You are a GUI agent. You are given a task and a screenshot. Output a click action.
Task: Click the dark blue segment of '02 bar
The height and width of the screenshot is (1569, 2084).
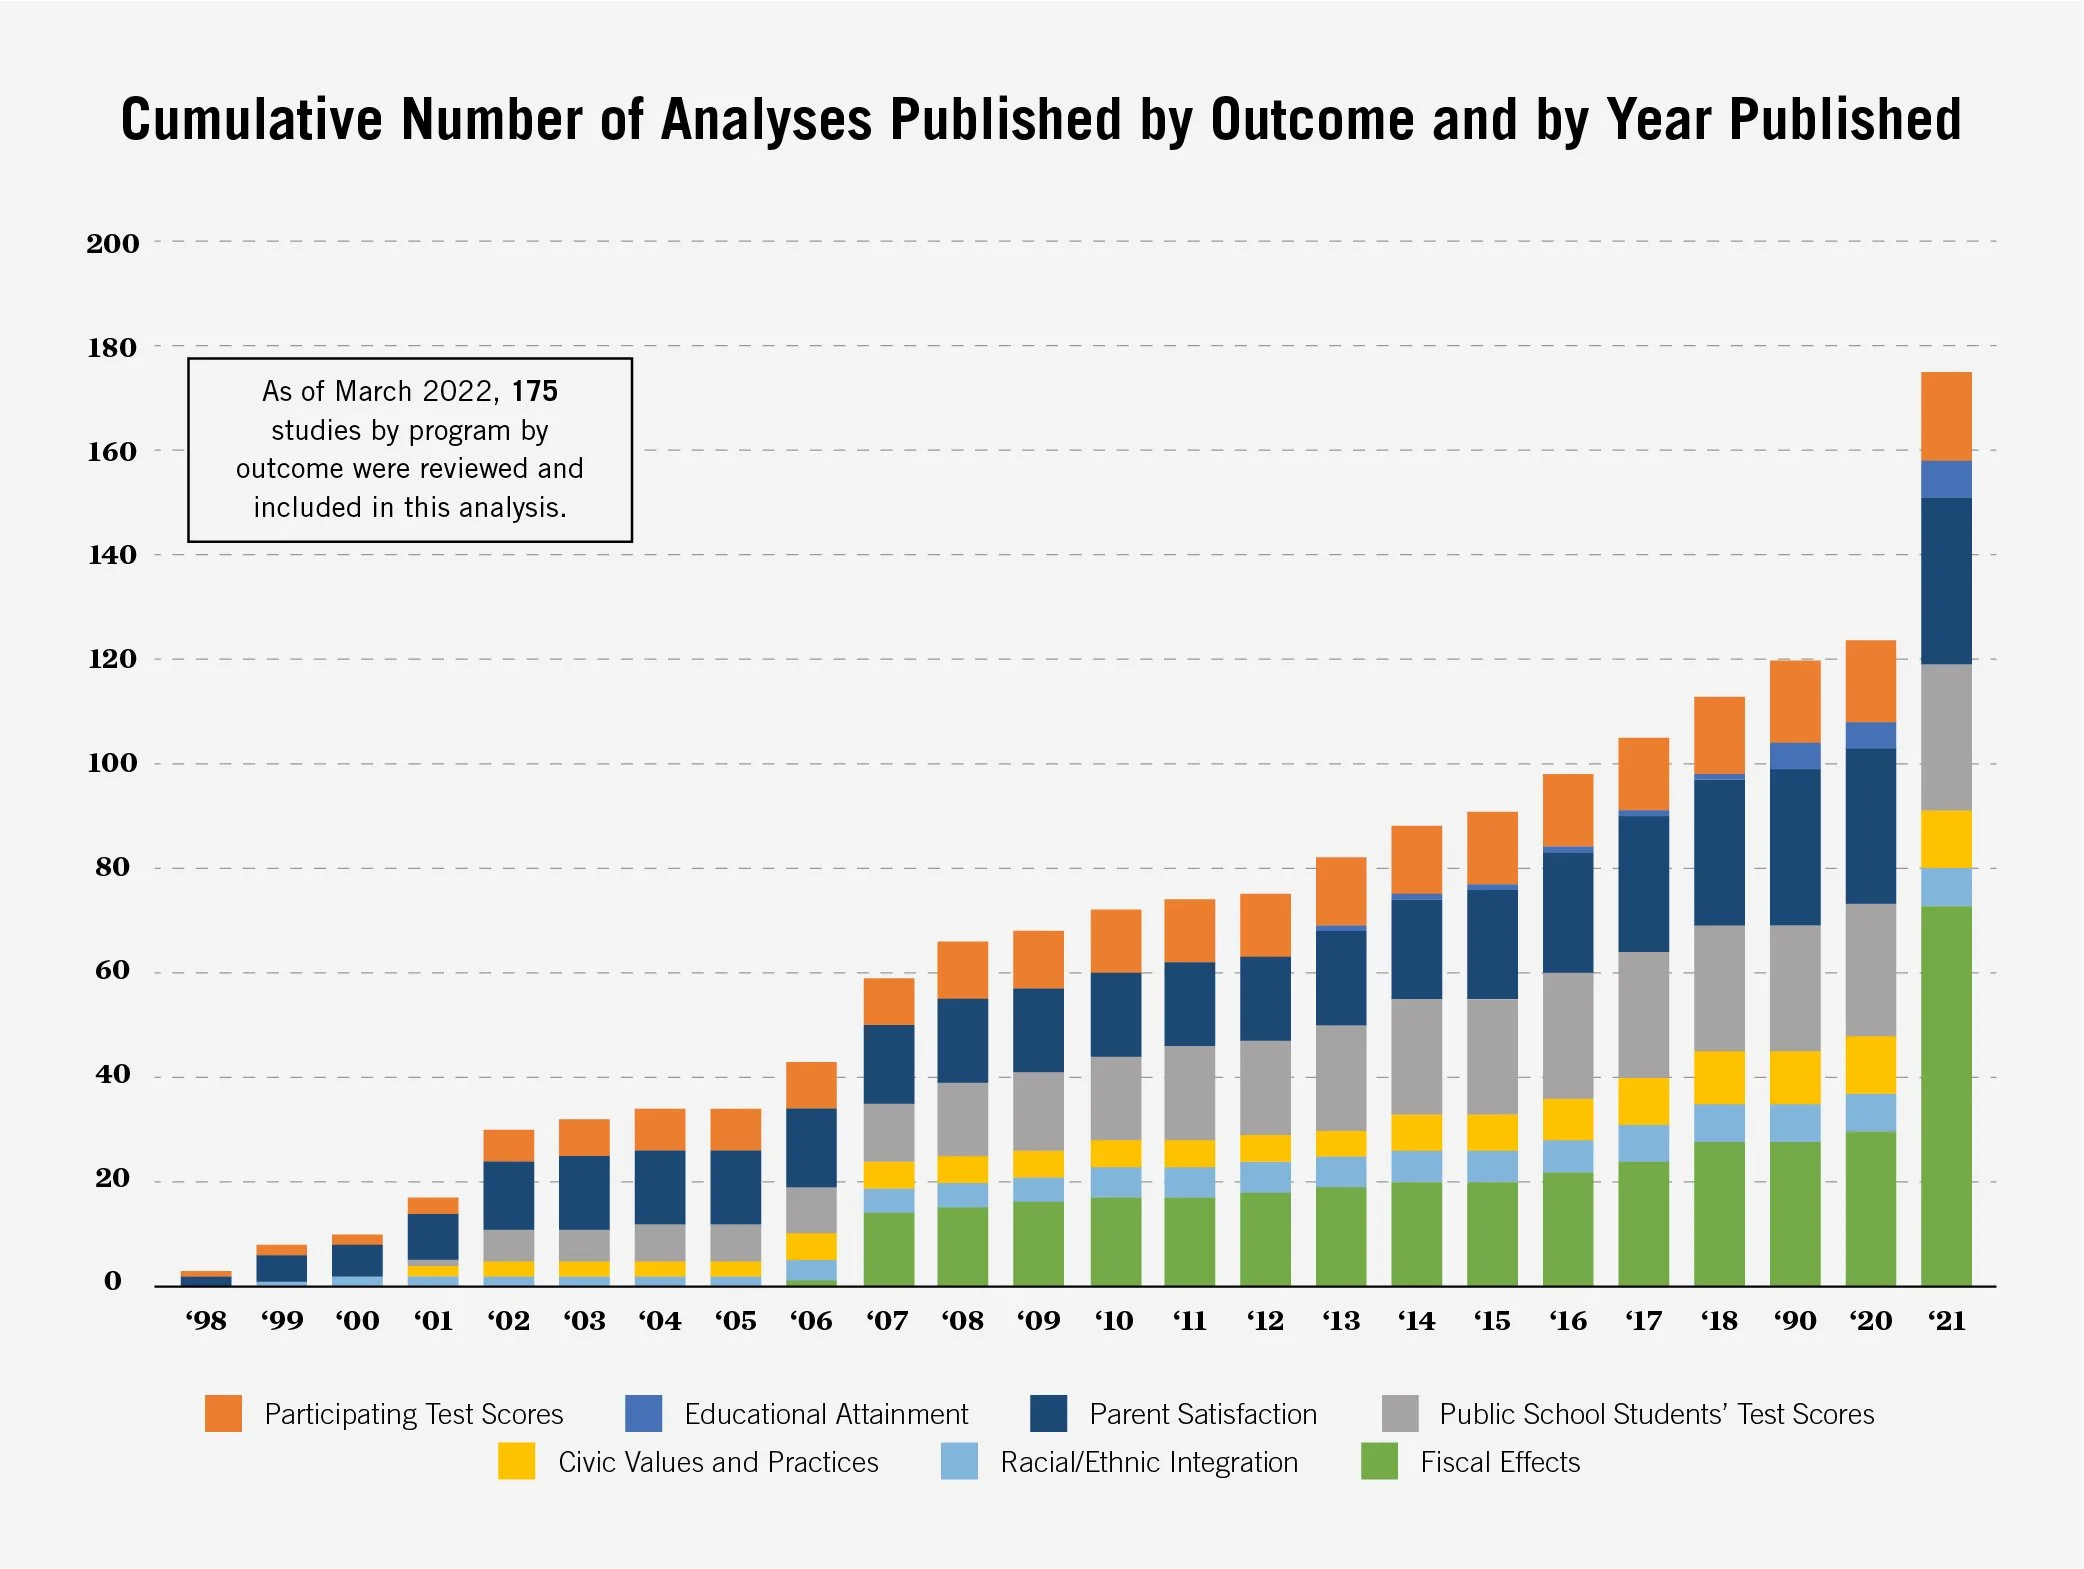(508, 1195)
